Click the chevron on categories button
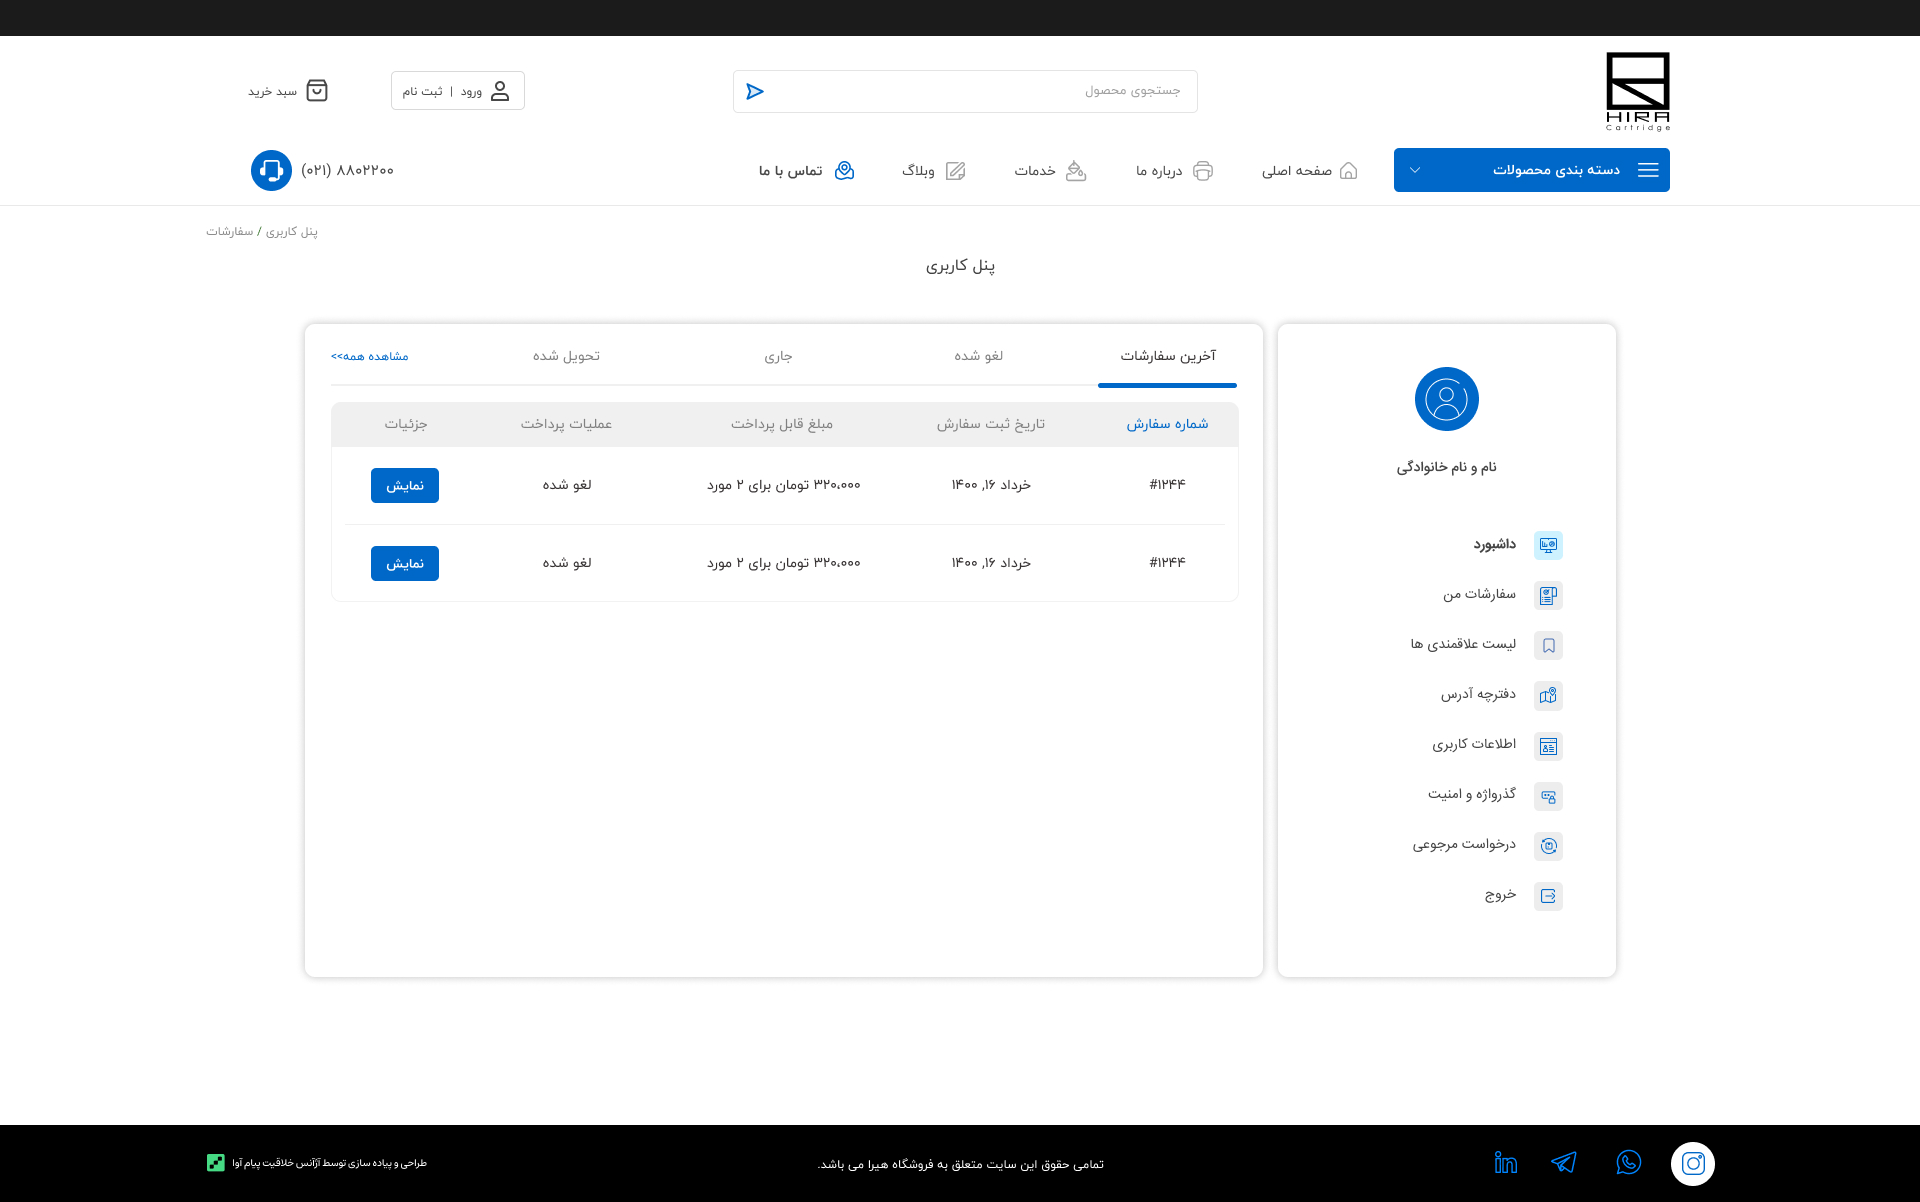This screenshot has height=1202, width=1920. click(x=1415, y=170)
